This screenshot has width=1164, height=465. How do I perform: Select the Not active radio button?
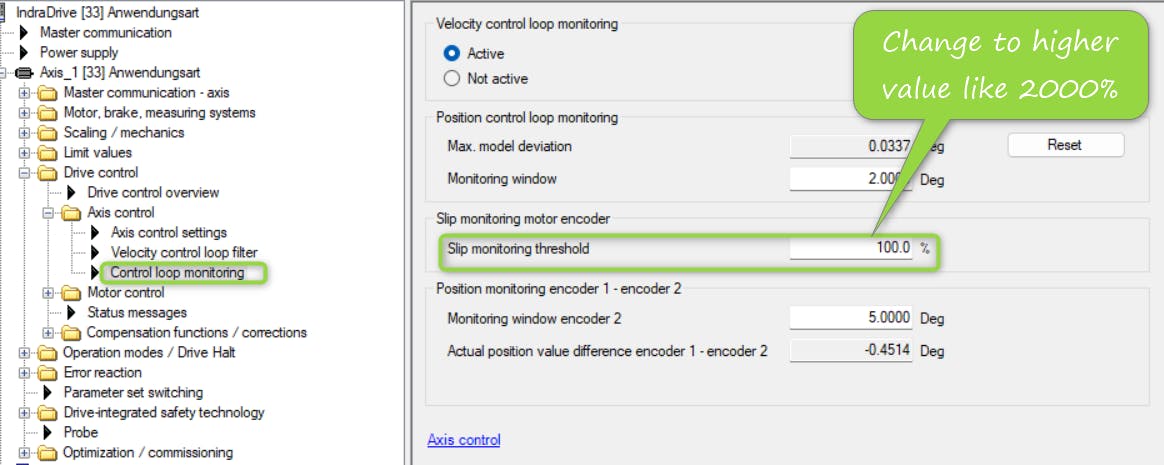click(451, 78)
